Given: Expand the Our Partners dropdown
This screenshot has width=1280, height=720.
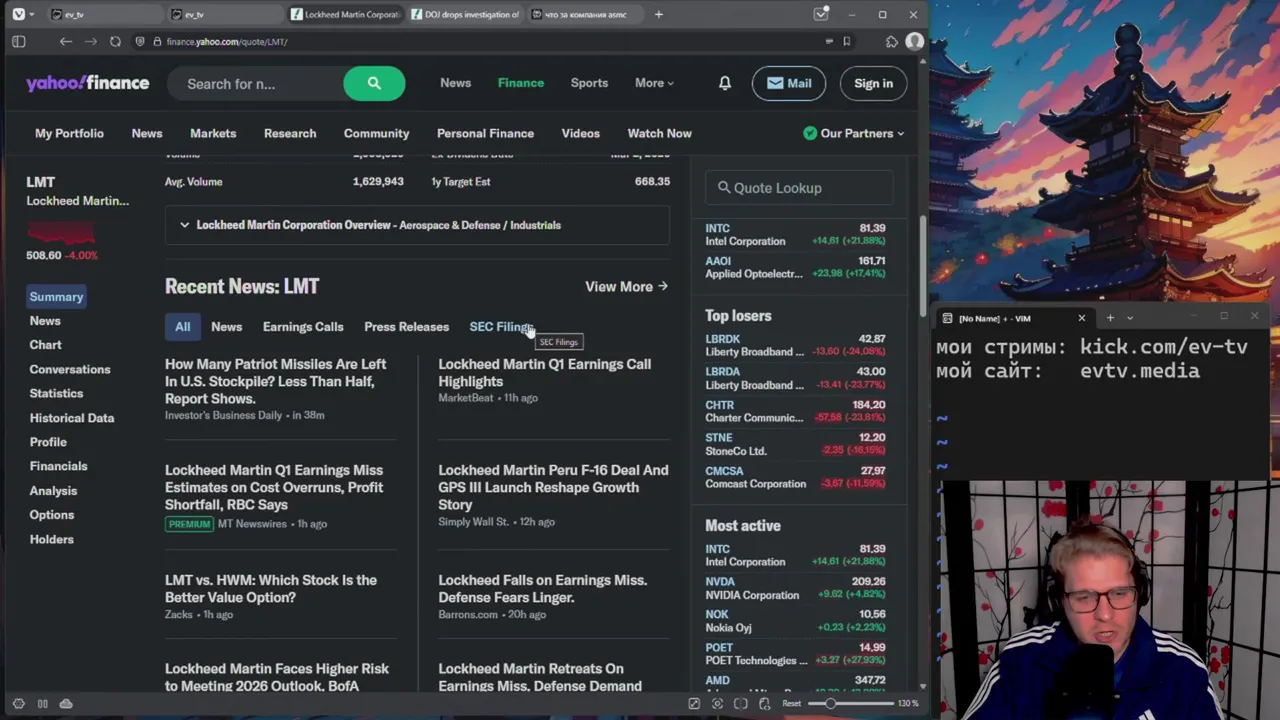Looking at the screenshot, I should pyautogui.click(x=853, y=133).
